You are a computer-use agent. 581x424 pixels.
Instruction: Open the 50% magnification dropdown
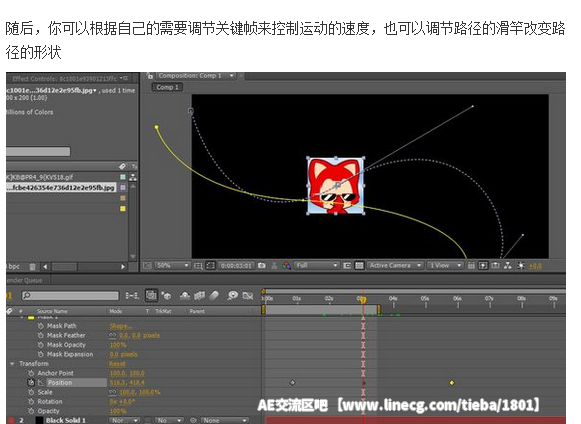pos(172,266)
